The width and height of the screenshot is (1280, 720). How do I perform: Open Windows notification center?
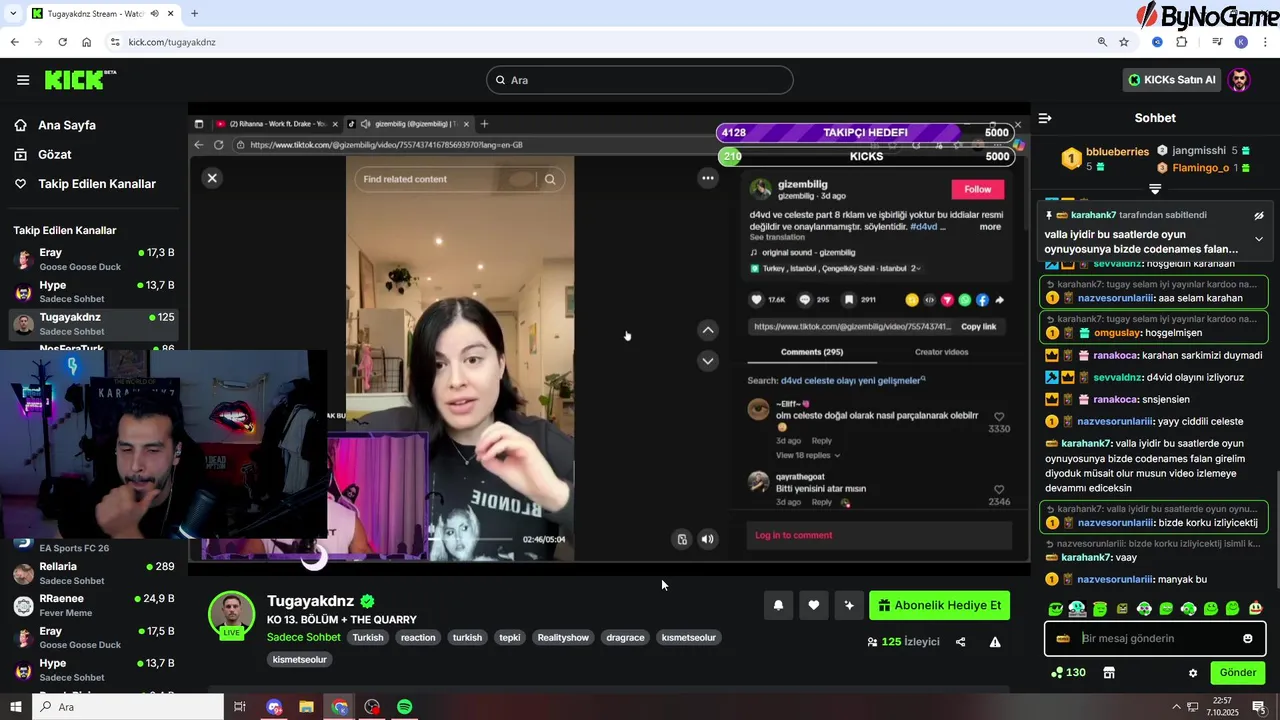click(x=1259, y=707)
